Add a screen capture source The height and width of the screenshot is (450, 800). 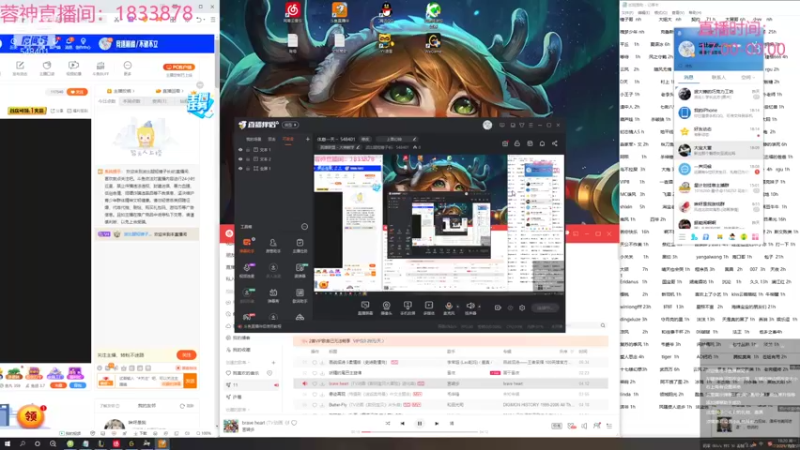pyautogui.click(x=365, y=308)
